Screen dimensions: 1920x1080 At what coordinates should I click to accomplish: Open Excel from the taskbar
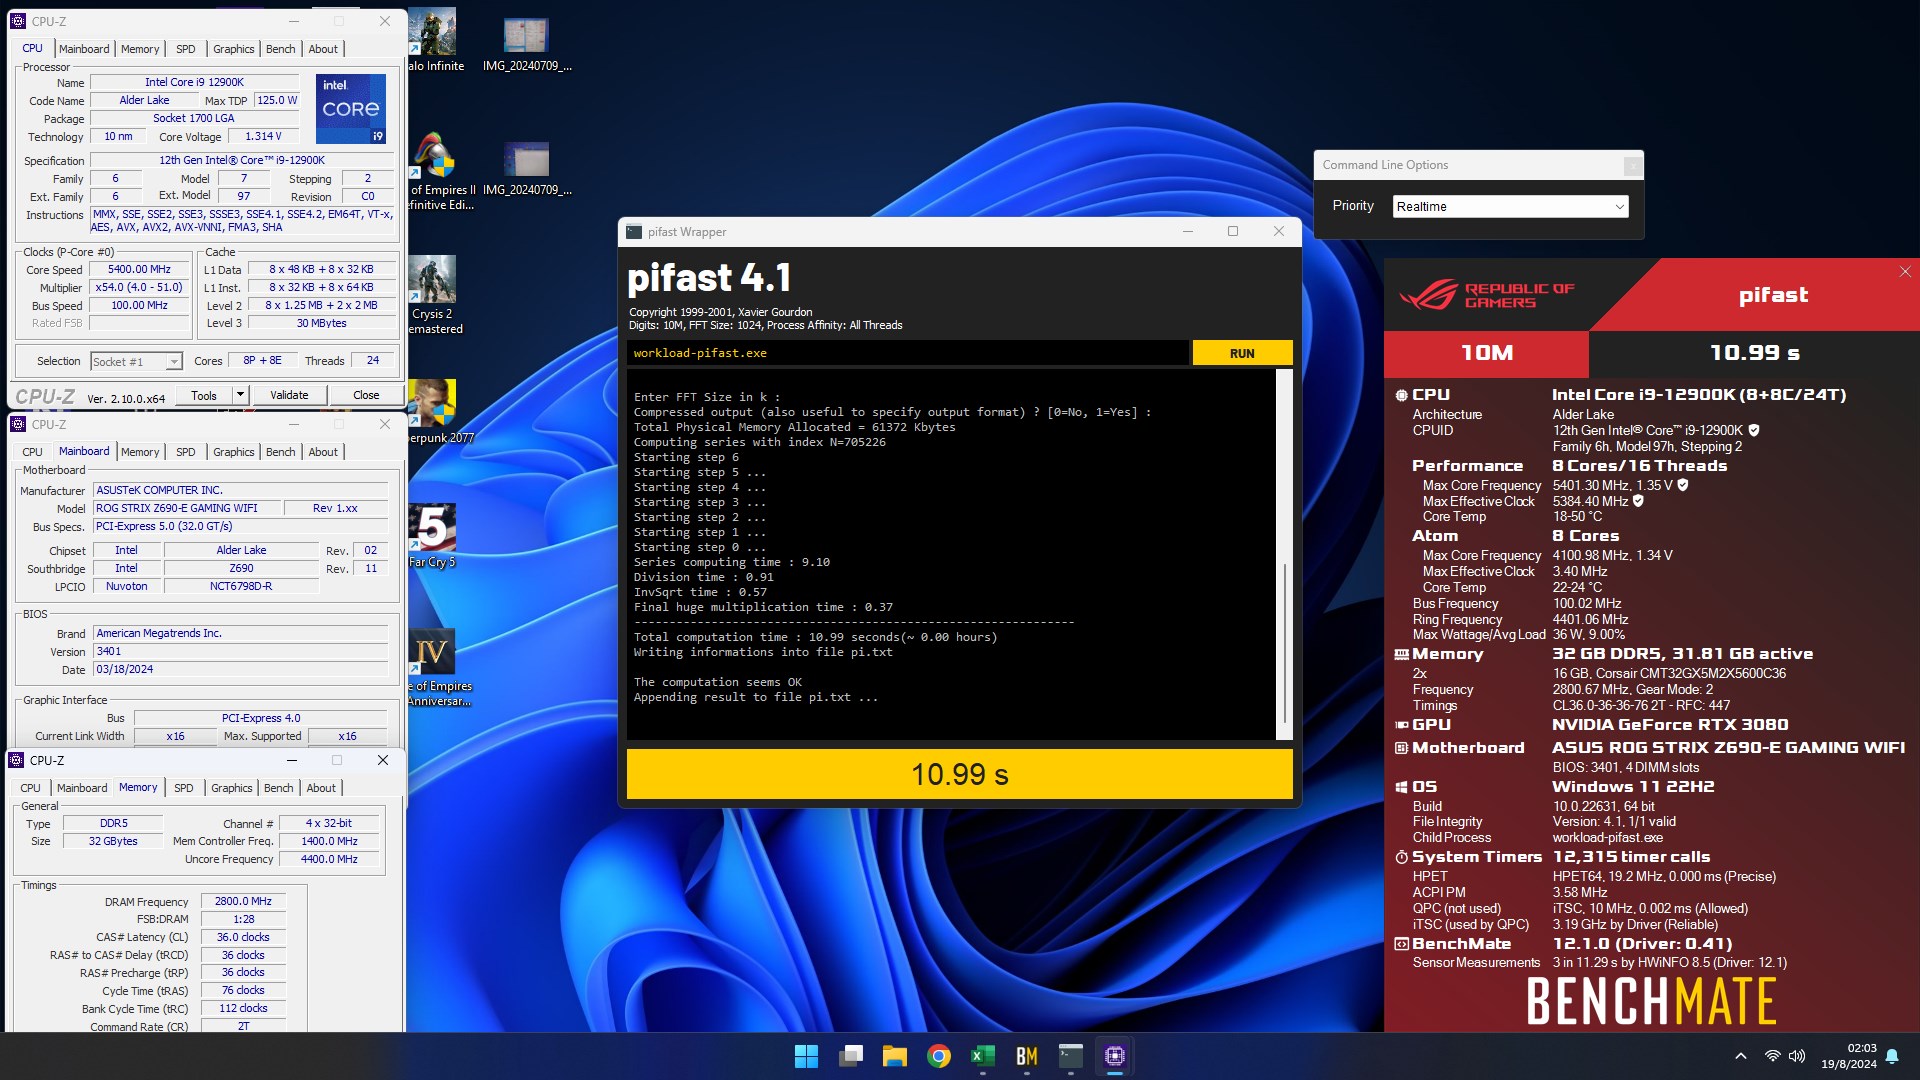click(983, 1056)
